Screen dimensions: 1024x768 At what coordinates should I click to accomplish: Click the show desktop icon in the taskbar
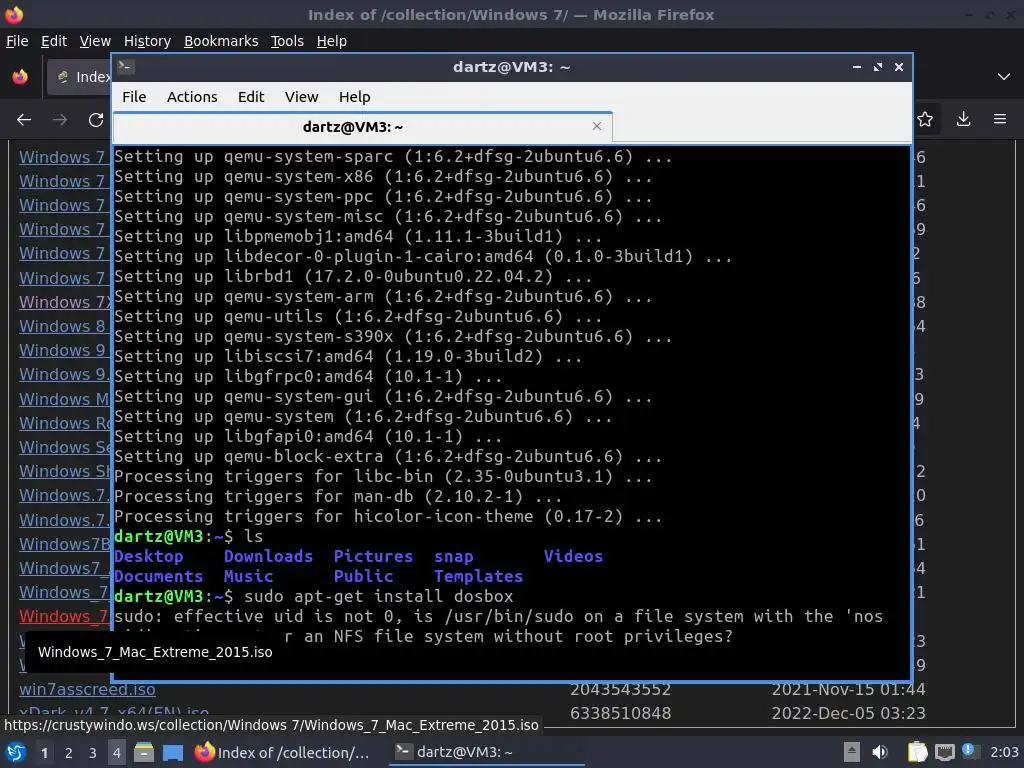172,752
